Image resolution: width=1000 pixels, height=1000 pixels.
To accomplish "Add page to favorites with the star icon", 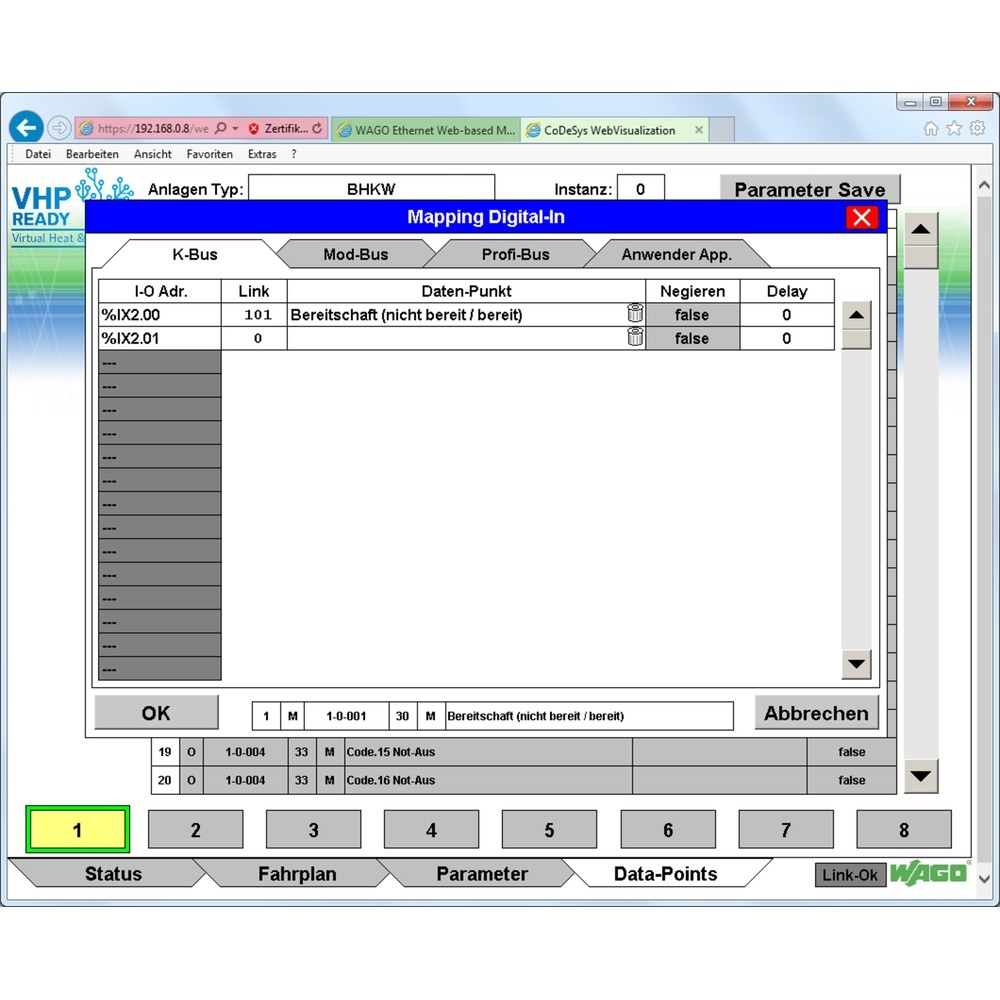I will [x=954, y=128].
